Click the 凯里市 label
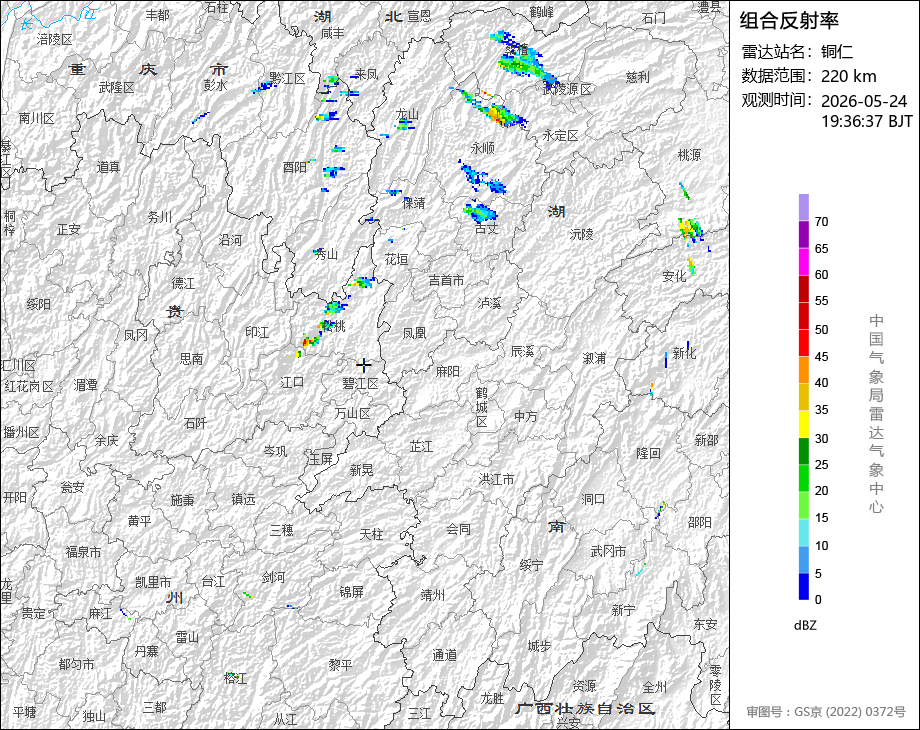 pyautogui.click(x=153, y=582)
